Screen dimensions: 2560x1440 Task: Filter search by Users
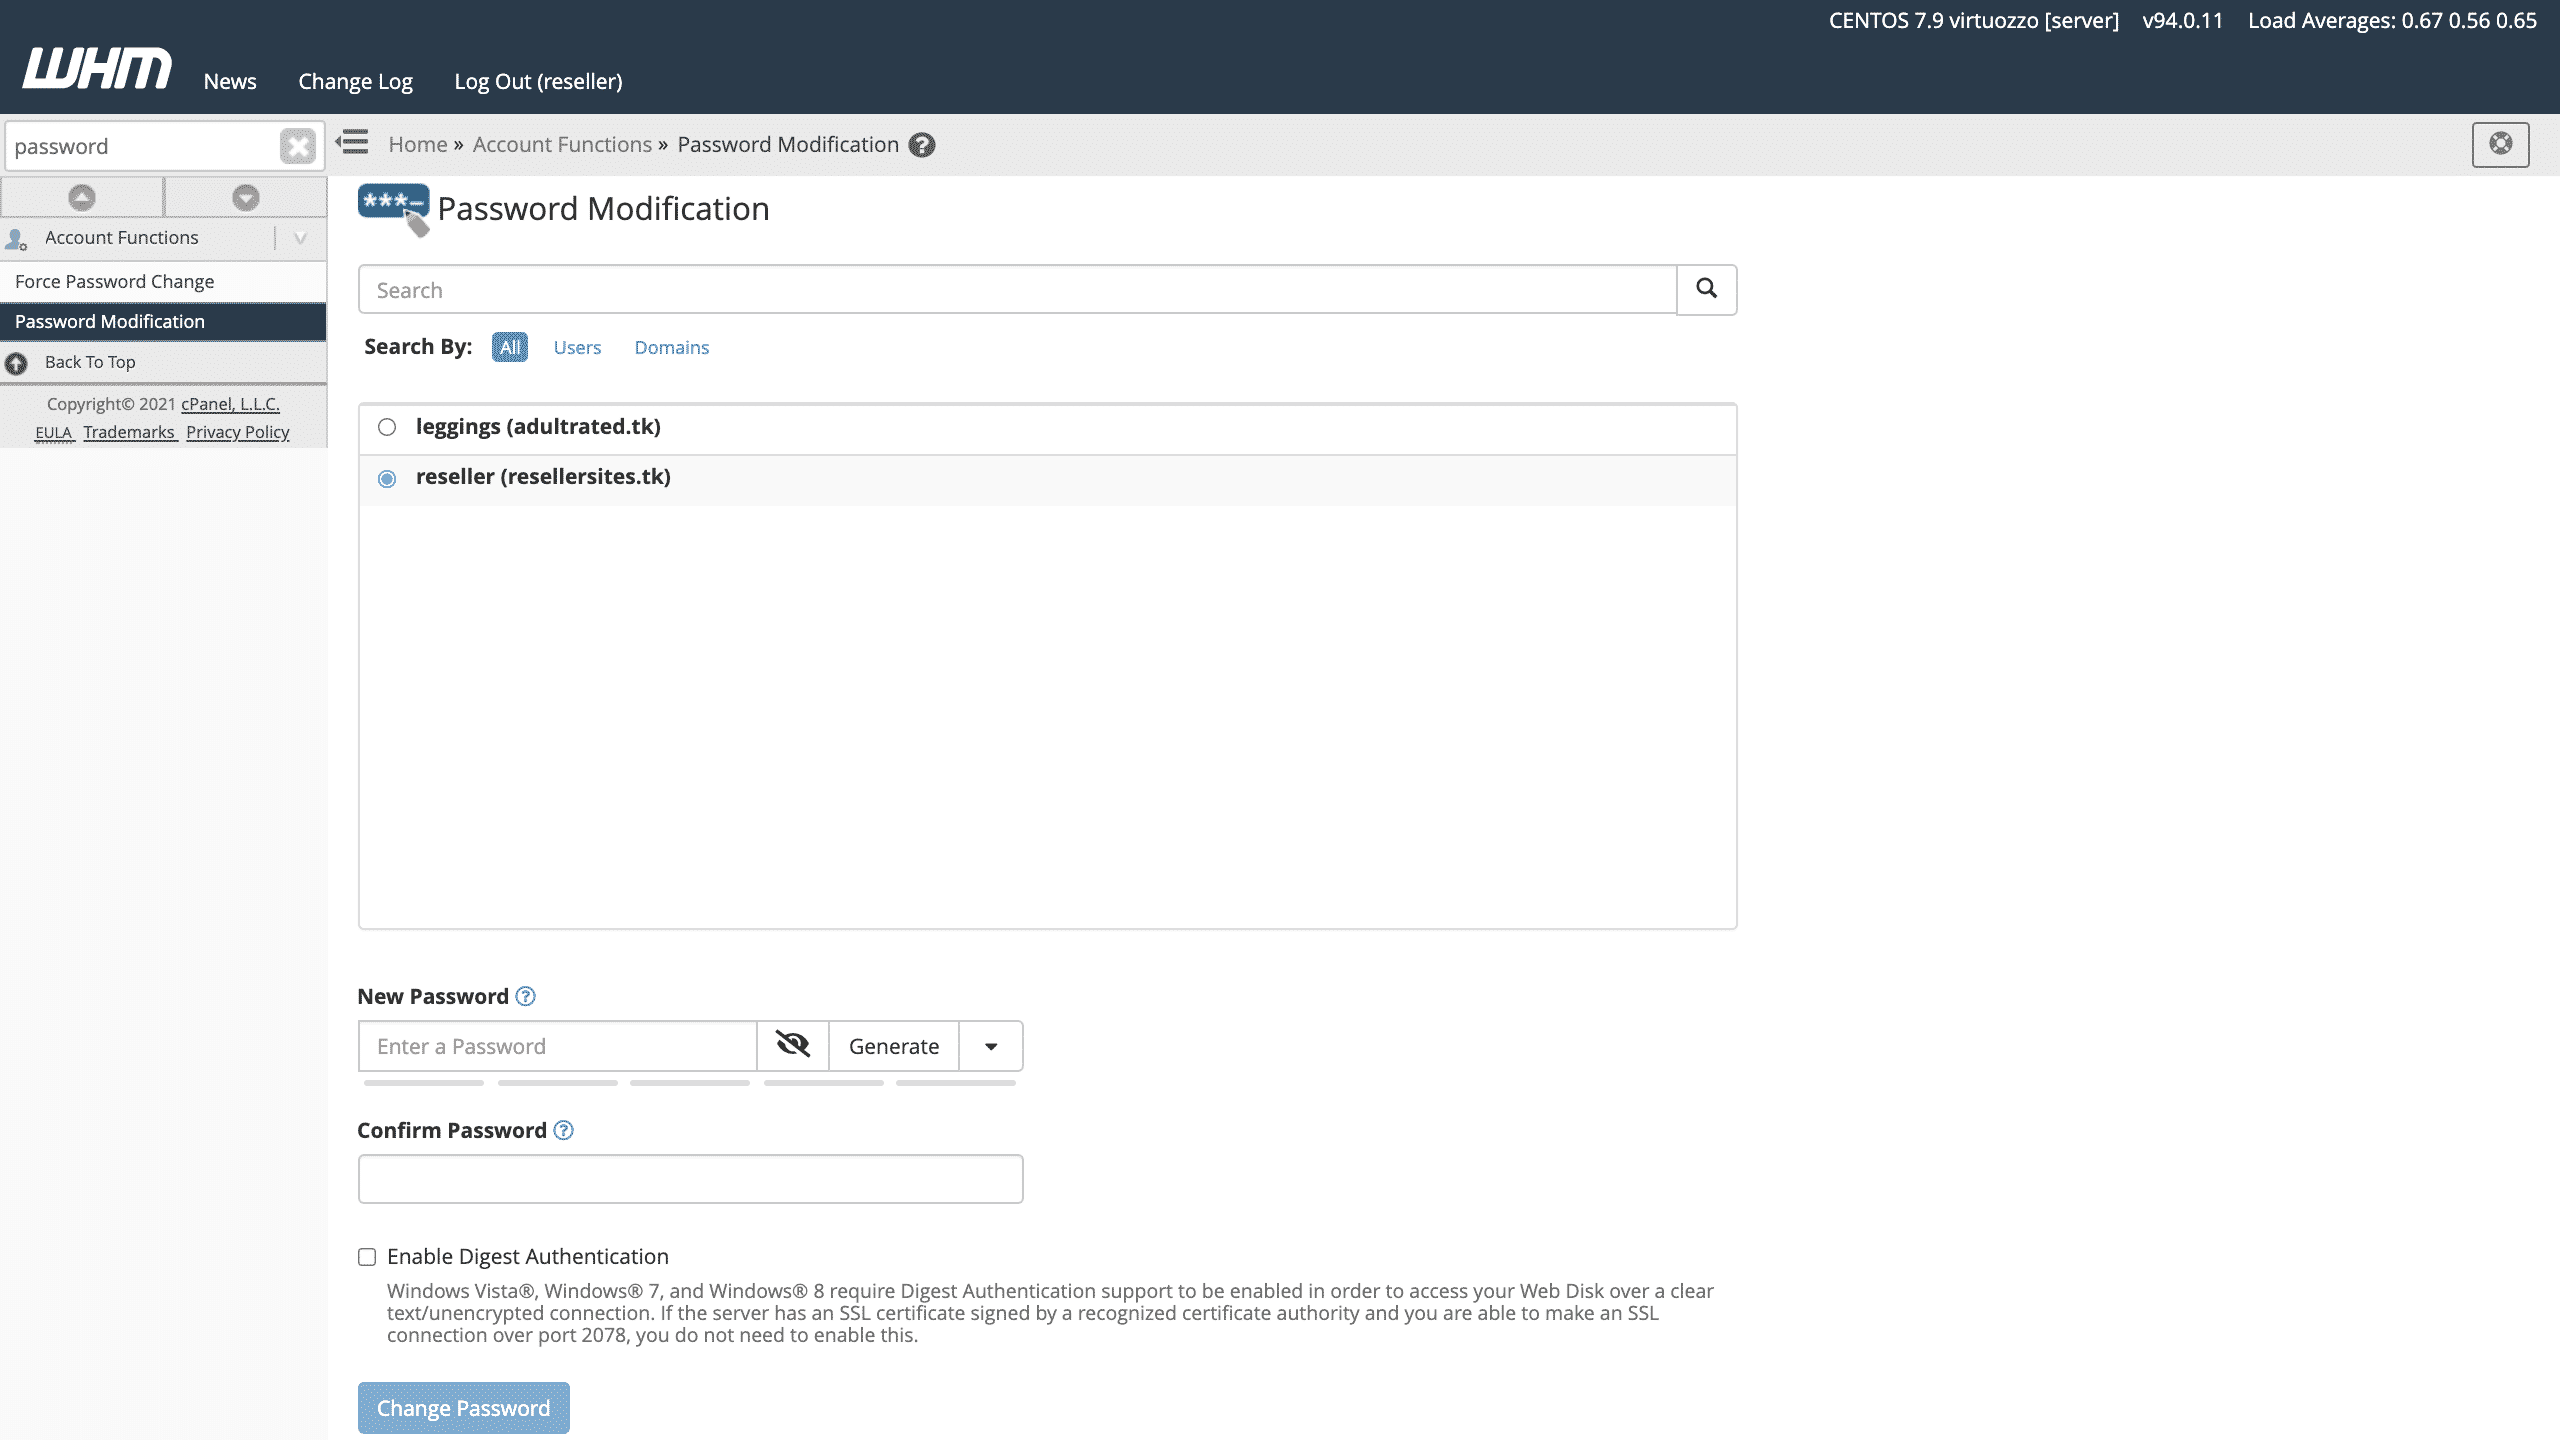pyautogui.click(x=577, y=347)
